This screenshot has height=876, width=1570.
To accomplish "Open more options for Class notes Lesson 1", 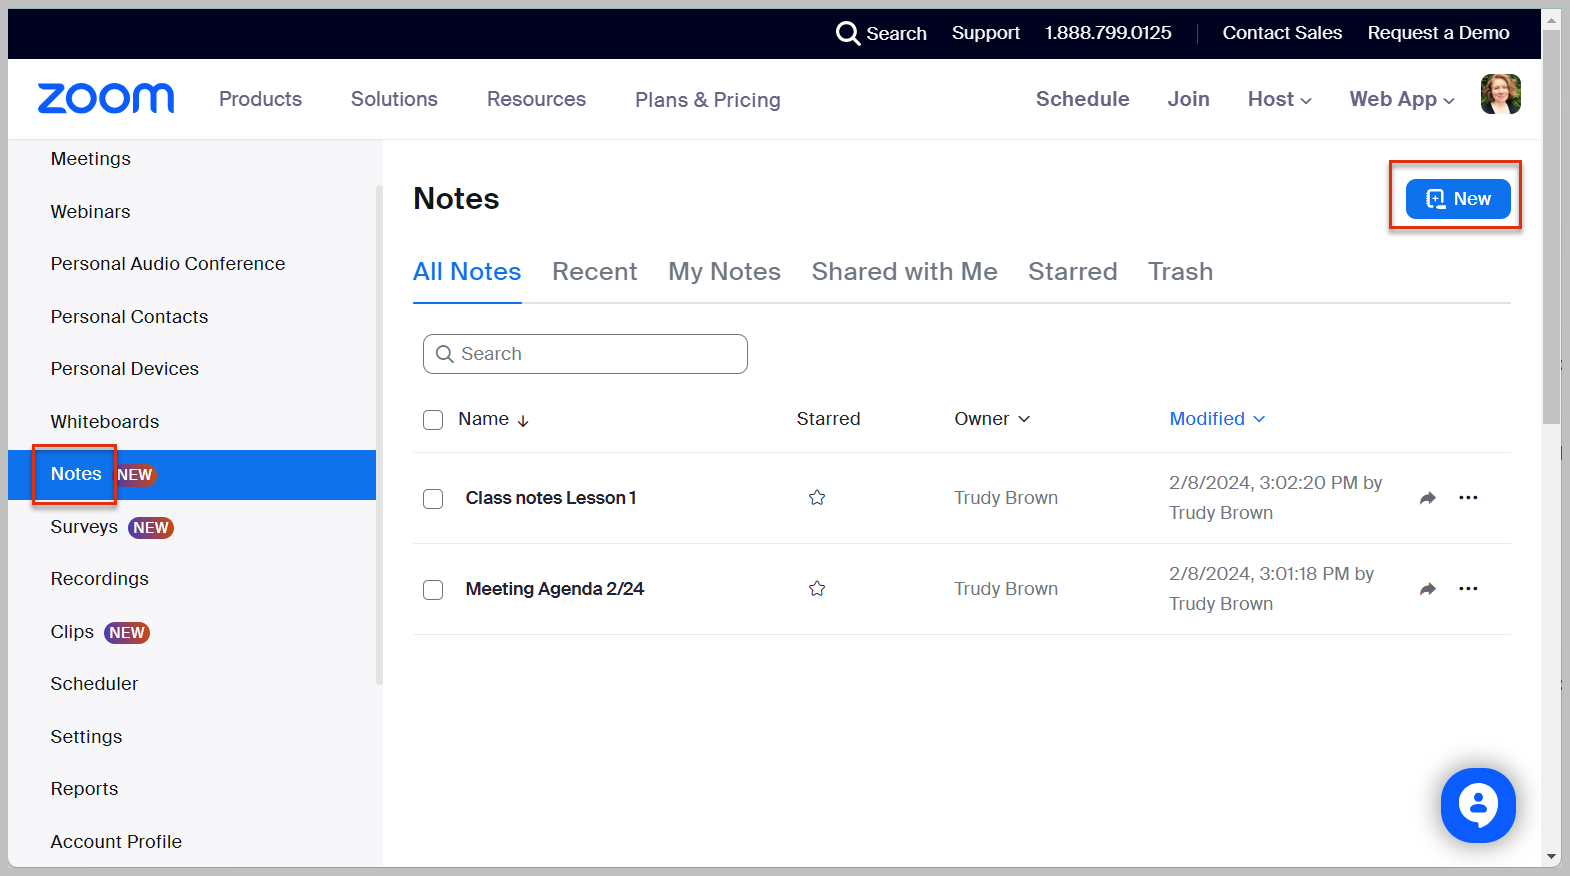I will coord(1468,498).
